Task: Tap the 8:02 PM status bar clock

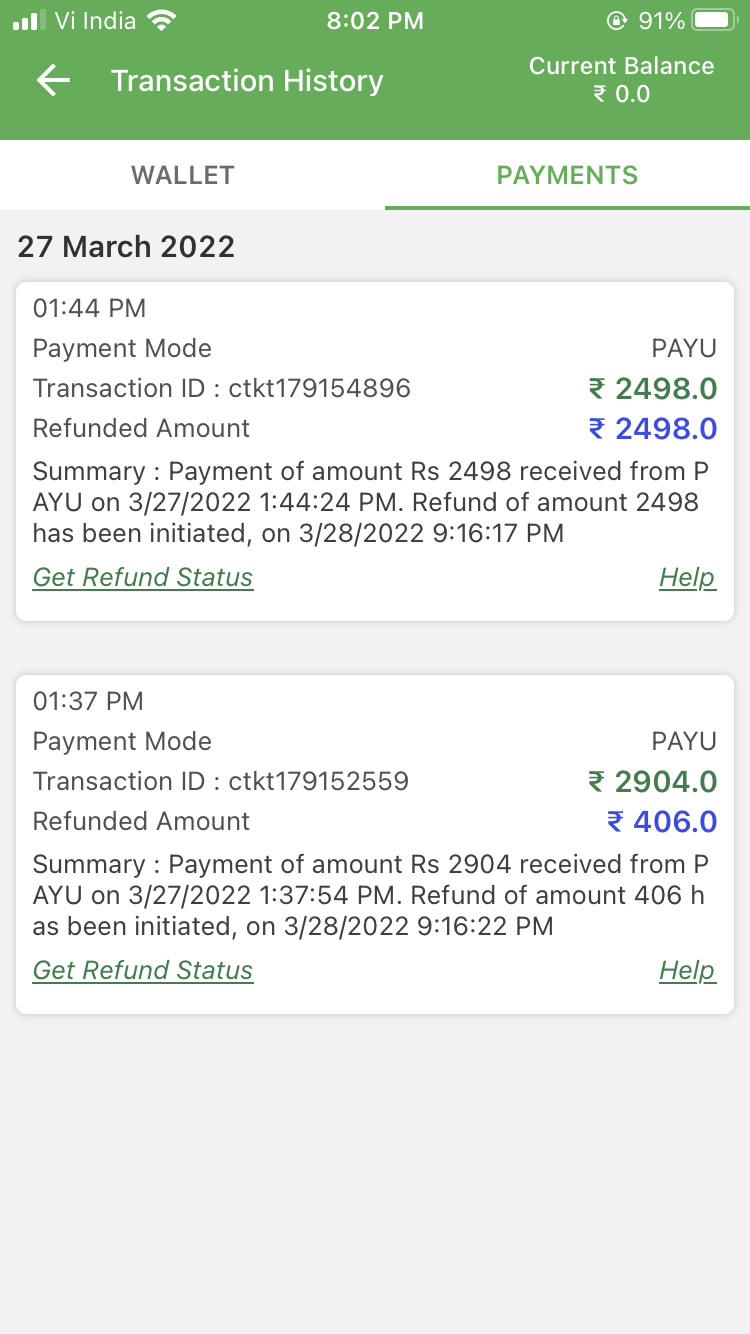Action: coord(375,20)
